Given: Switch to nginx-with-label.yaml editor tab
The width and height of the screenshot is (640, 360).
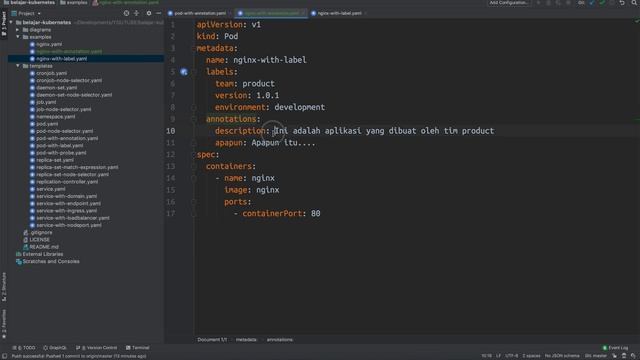Looking at the screenshot, I should [x=339, y=13].
